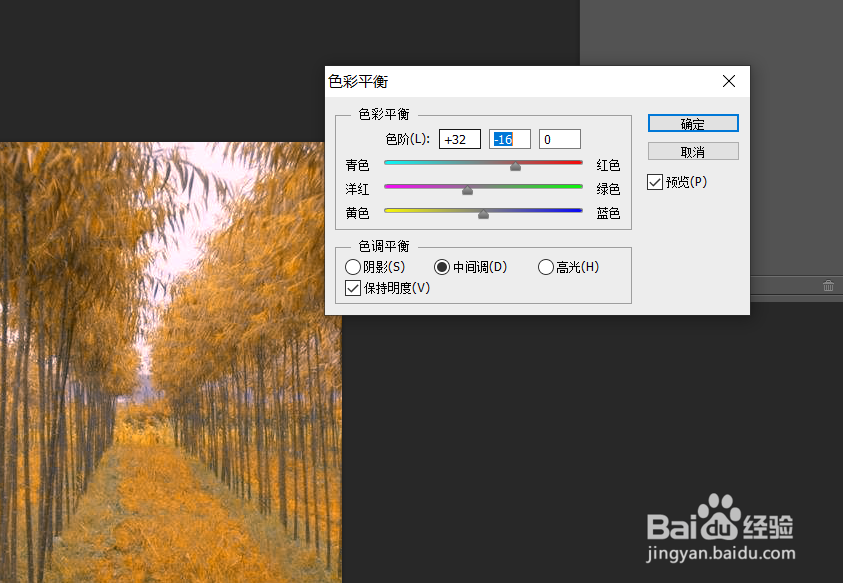Click the 蓝色 label
The height and width of the screenshot is (583, 843).
click(x=608, y=214)
